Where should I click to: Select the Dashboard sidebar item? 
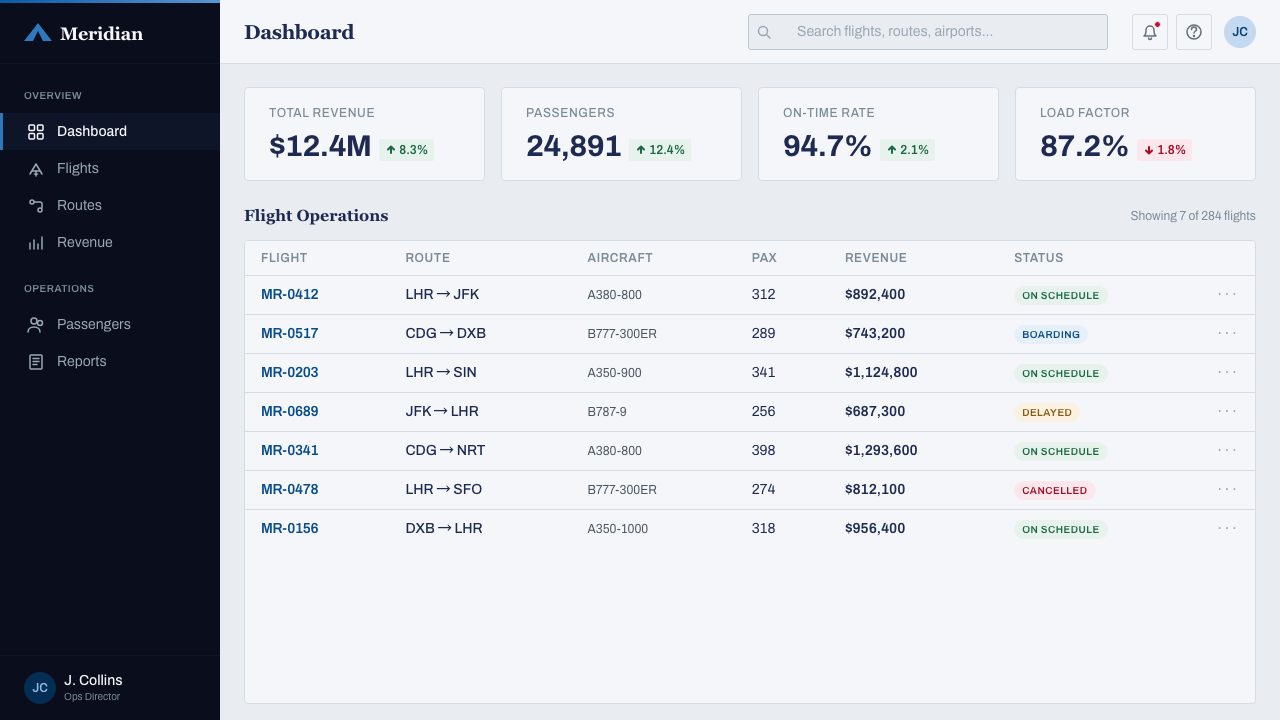point(110,131)
